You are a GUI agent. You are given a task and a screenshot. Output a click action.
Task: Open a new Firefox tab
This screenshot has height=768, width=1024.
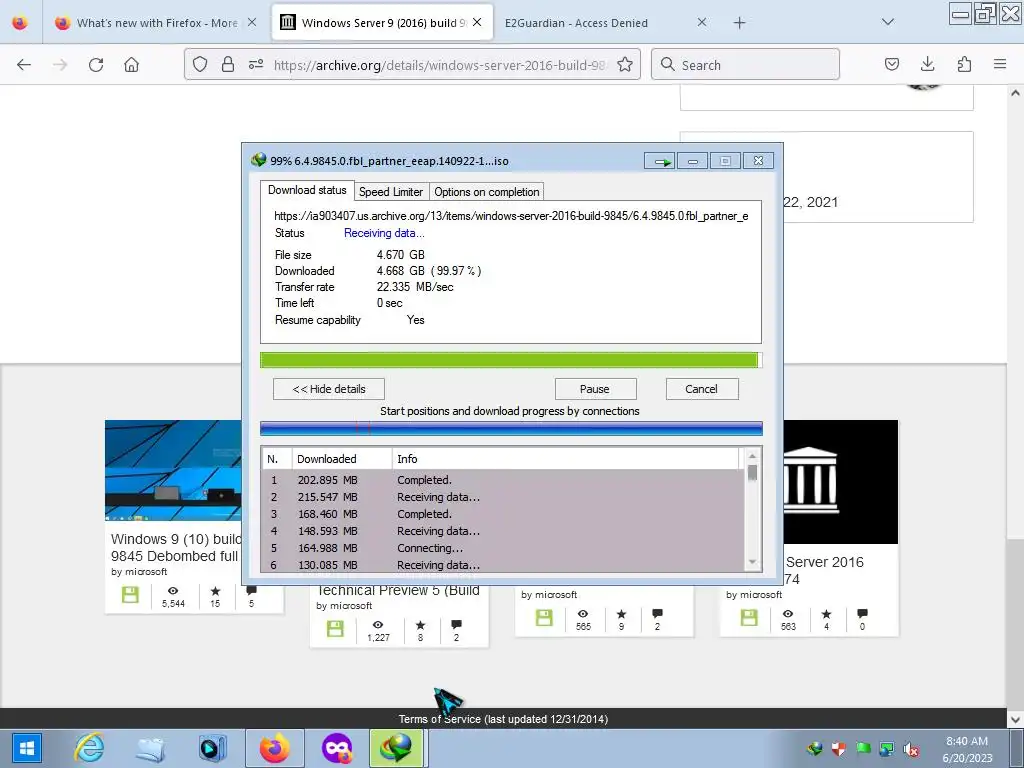point(739,23)
